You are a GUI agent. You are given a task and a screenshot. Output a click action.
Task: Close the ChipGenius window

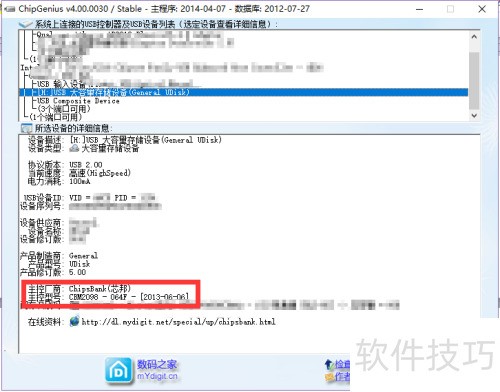(482, 9)
